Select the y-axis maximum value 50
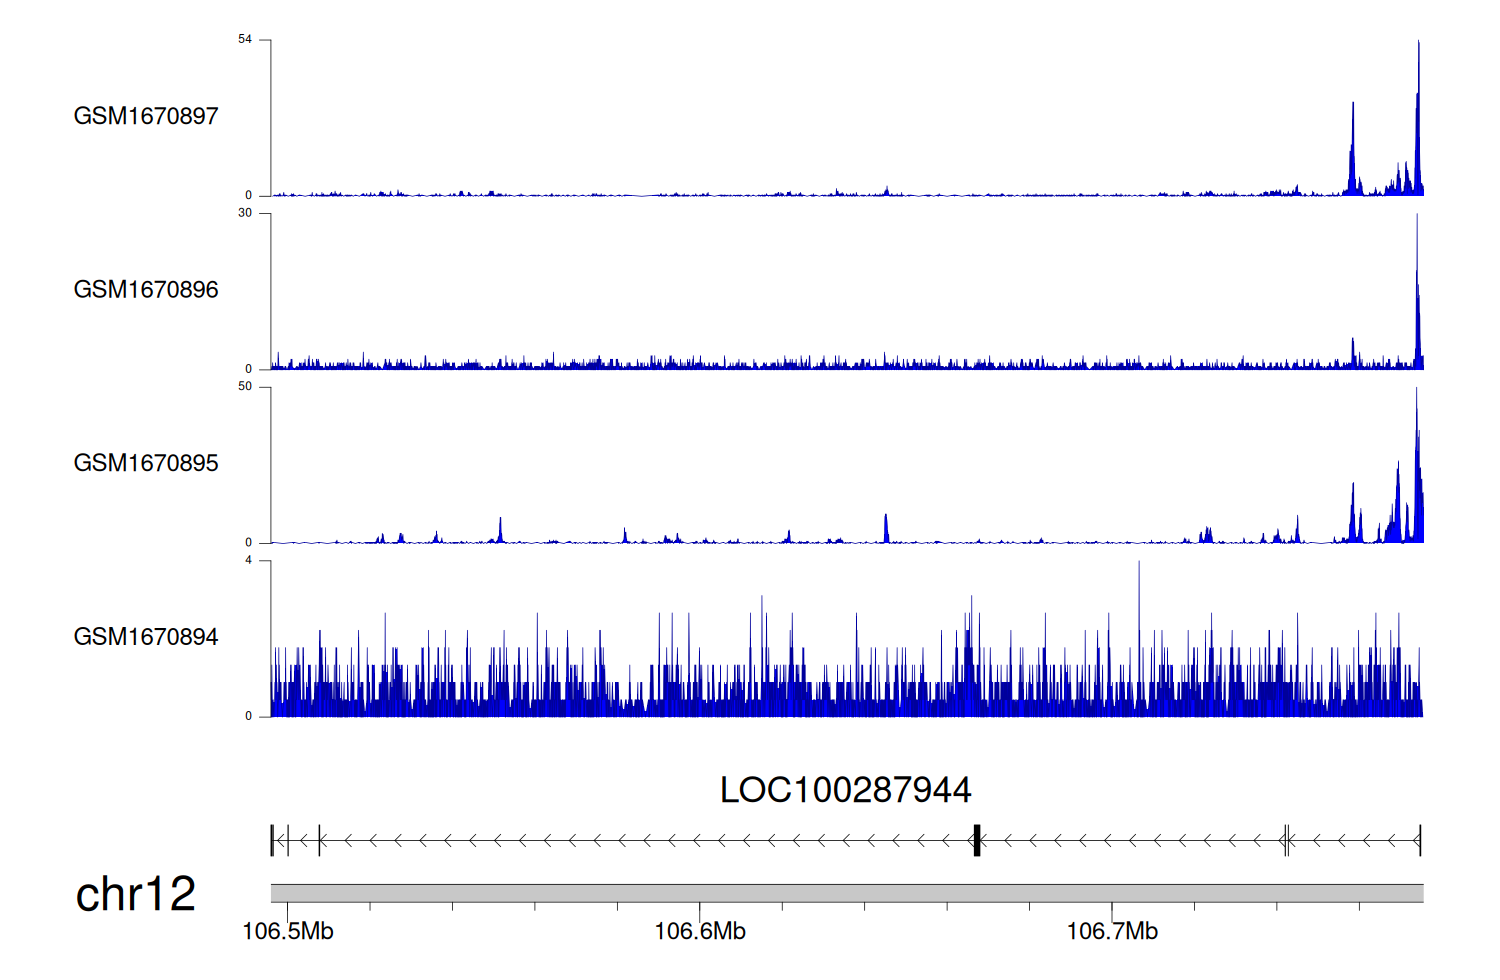The image size is (1500, 980). pyautogui.click(x=245, y=387)
